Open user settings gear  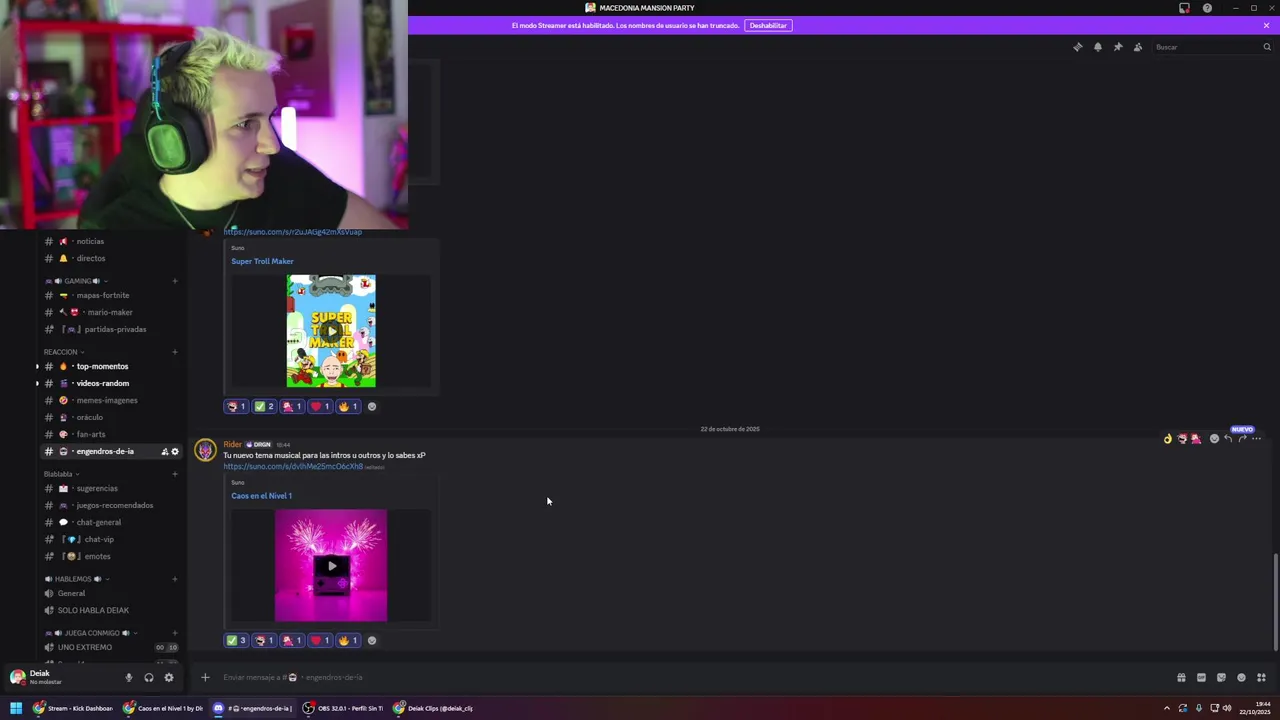[x=168, y=677]
